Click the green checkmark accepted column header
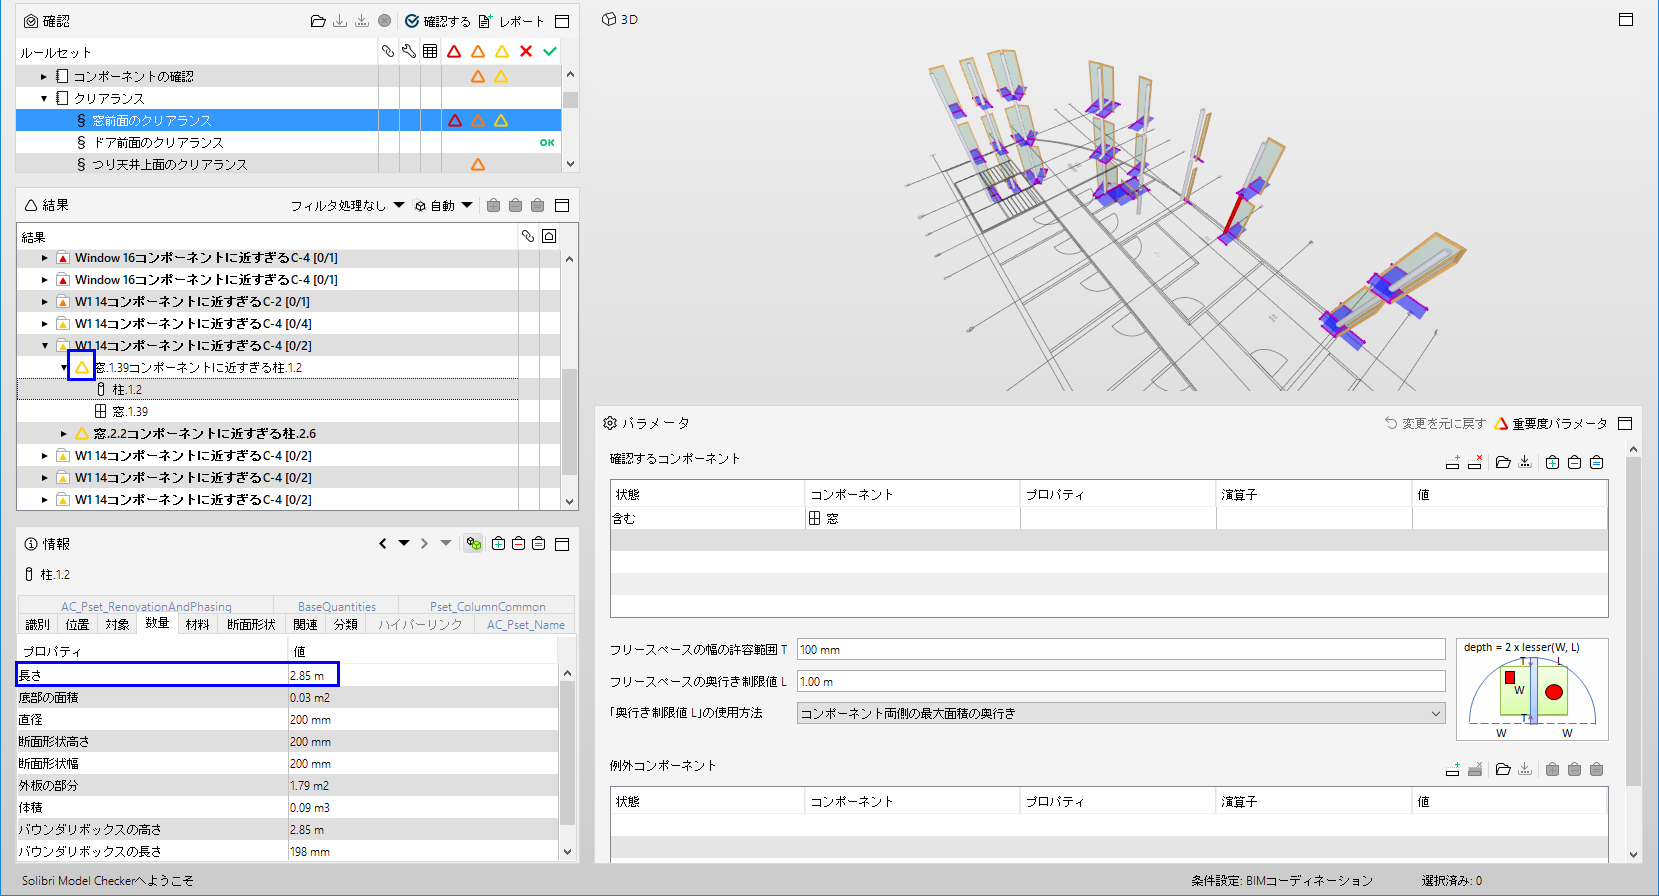Screen dimensions: 1659x896 (x=550, y=51)
